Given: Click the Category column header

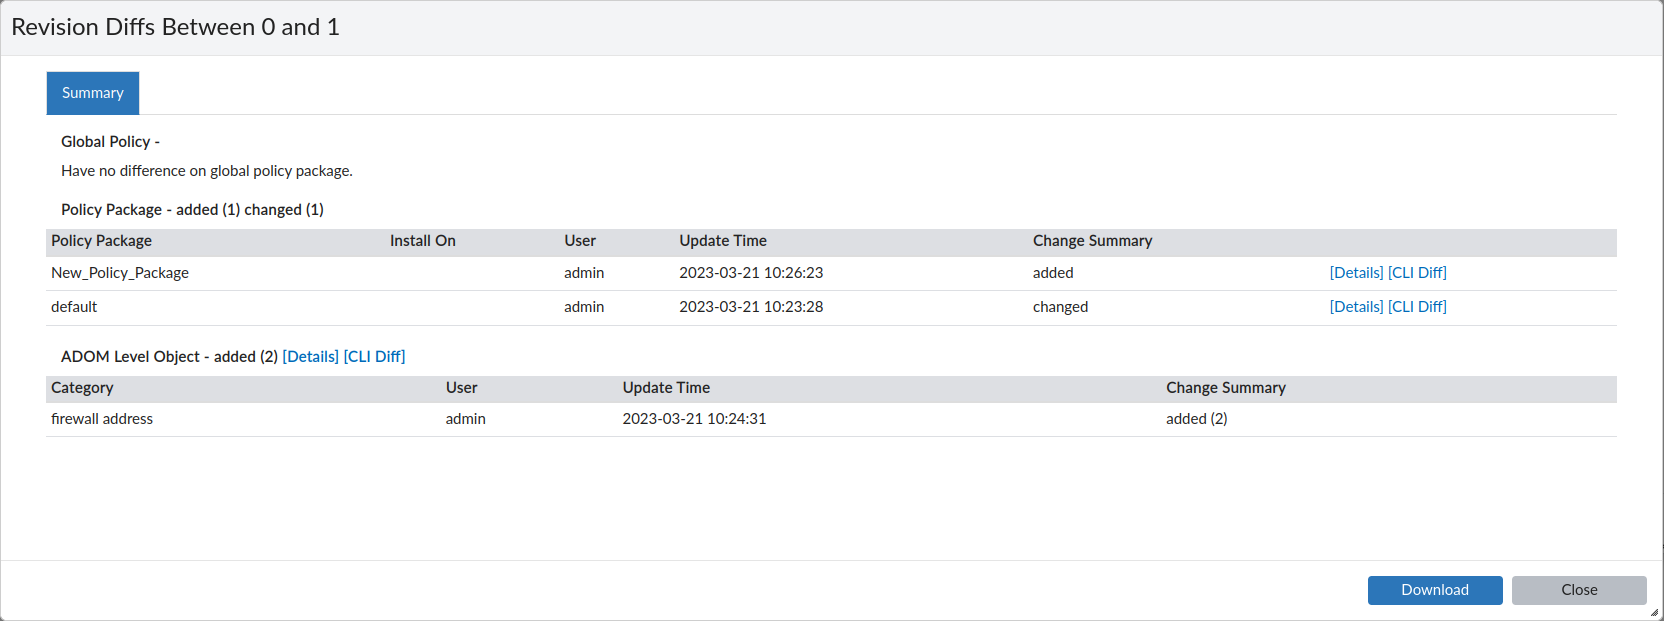Looking at the screenshot, I should pyautogui.click(x=82, y=388).
